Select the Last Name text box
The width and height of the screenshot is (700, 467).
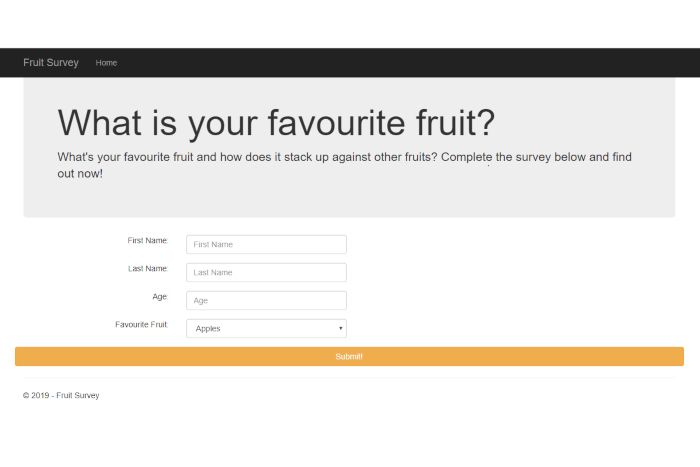point(266,272)
